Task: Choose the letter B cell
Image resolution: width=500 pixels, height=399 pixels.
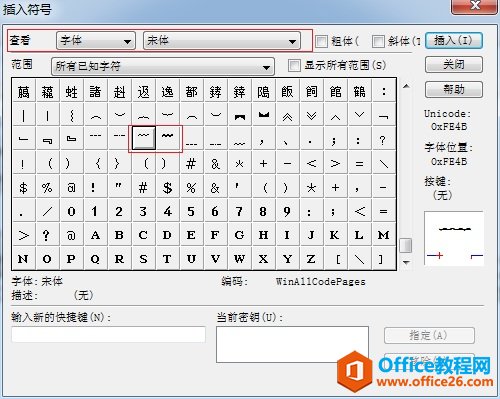Action: point(120,234)
